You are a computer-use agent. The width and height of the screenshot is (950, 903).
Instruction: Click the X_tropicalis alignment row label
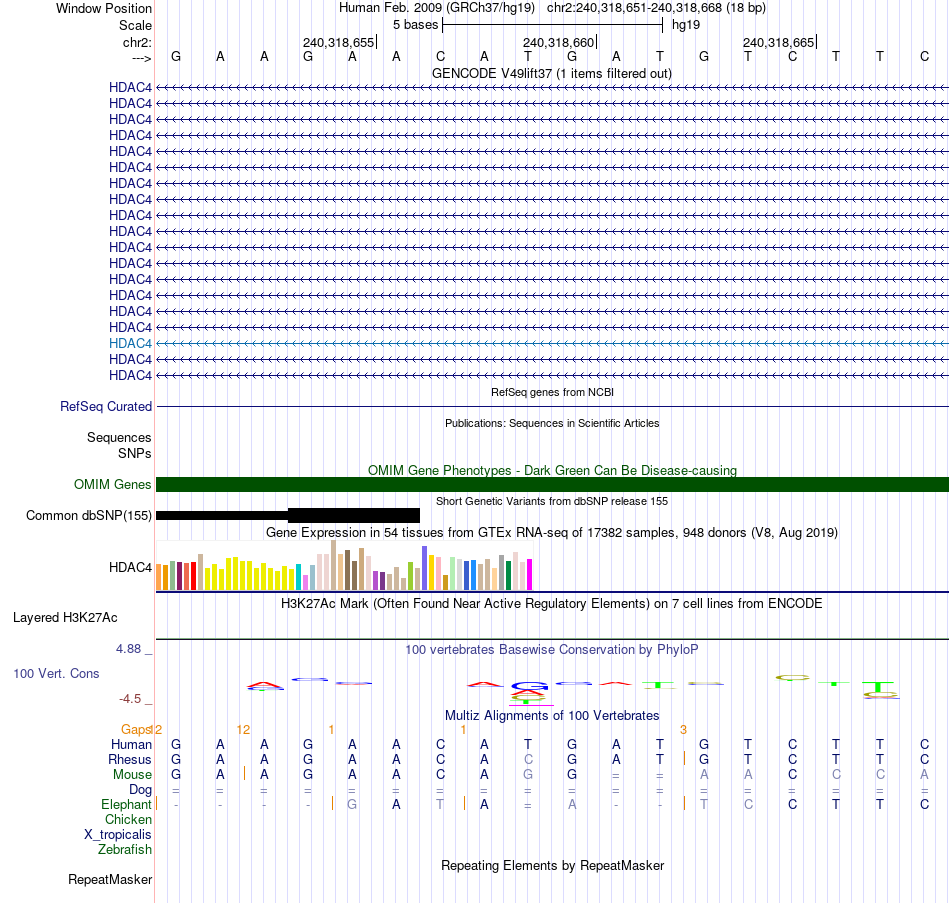click(x=118, y=835)
